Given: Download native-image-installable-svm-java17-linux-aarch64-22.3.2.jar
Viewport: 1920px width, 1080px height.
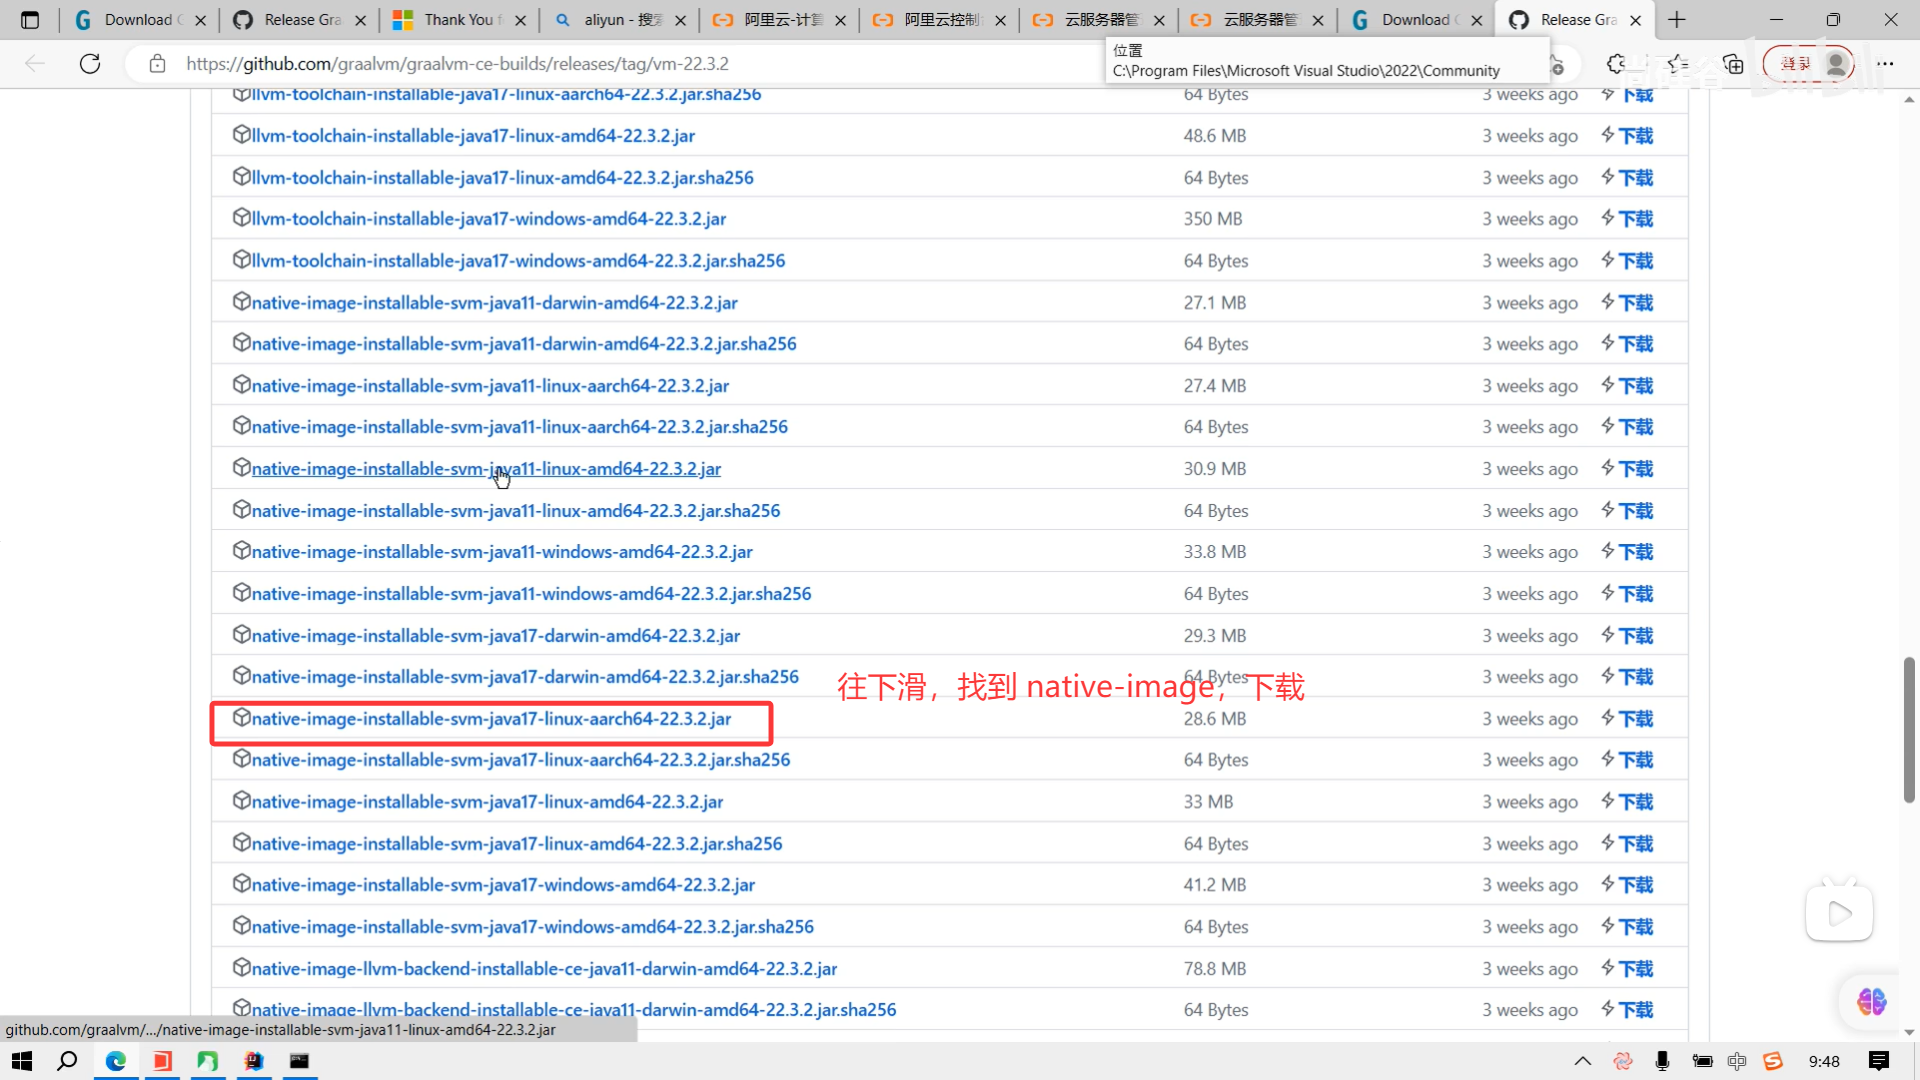Looking at the screenshot, I should pyautogui.click(x=491, y=719).
